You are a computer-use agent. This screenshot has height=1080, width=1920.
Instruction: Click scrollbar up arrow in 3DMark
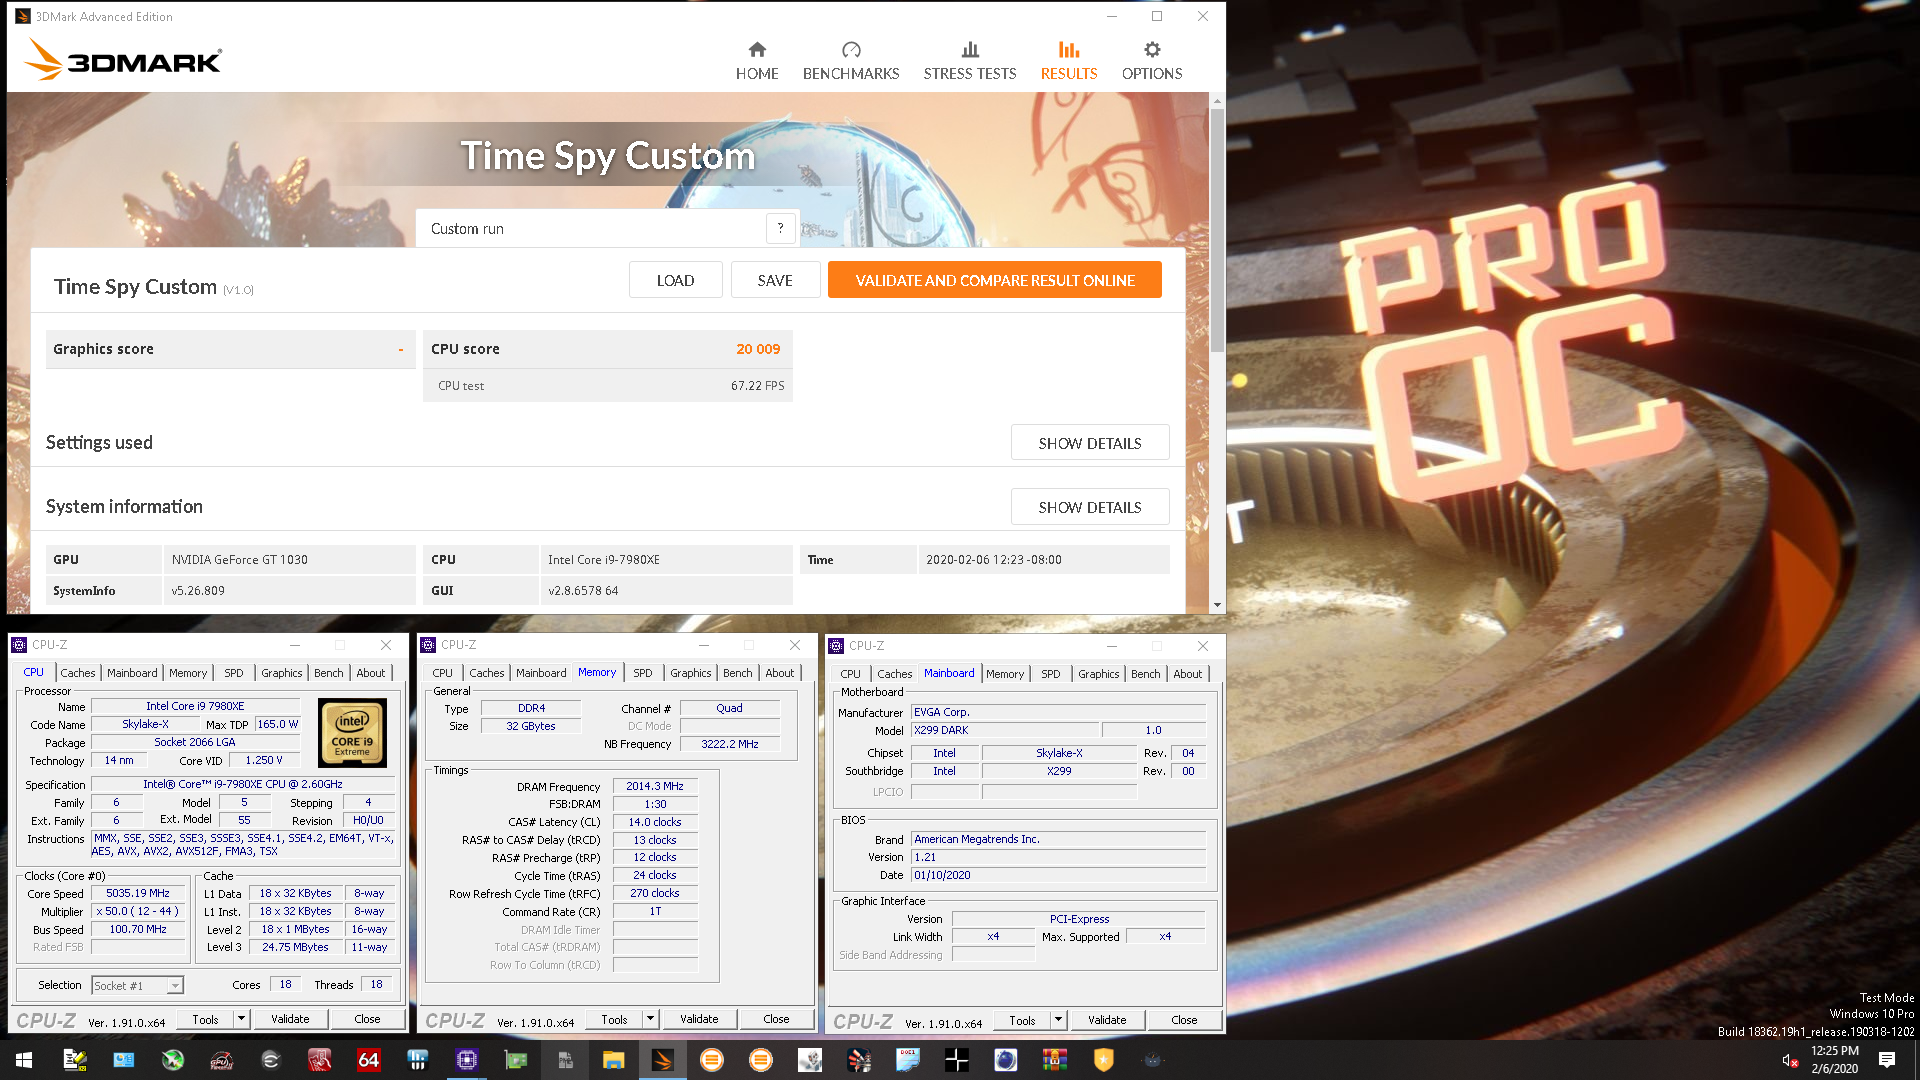(1217, 101)
